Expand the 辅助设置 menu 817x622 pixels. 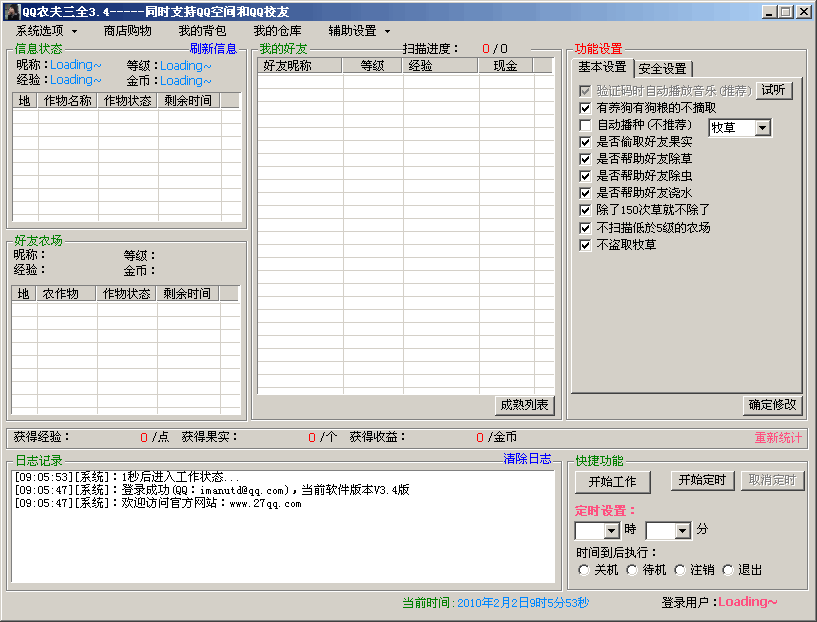pyautogui.click(x=359, y=31)
